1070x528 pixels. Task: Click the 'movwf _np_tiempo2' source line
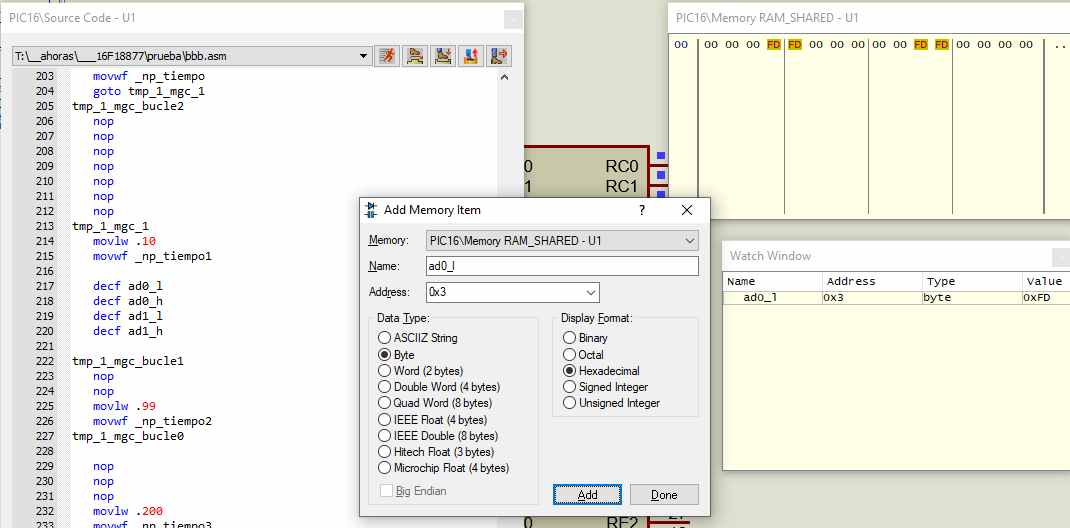point(152,421)
